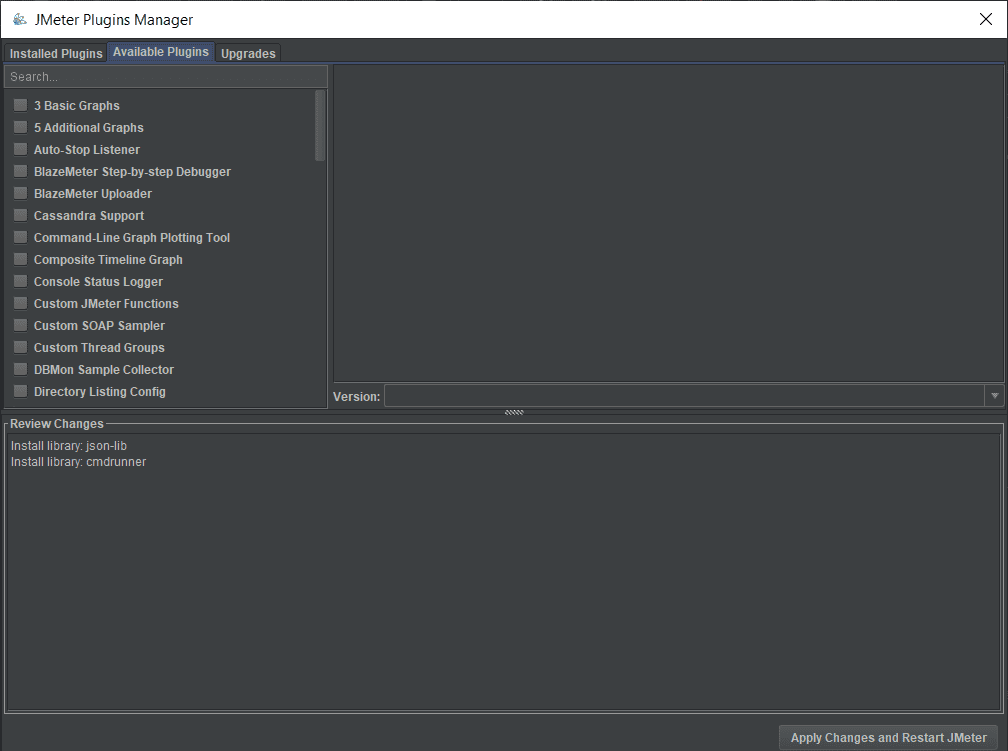Select 'Composite Timeline Graph' plugin label
Viewport: 1008px width, 751px height.
[108, 260]
